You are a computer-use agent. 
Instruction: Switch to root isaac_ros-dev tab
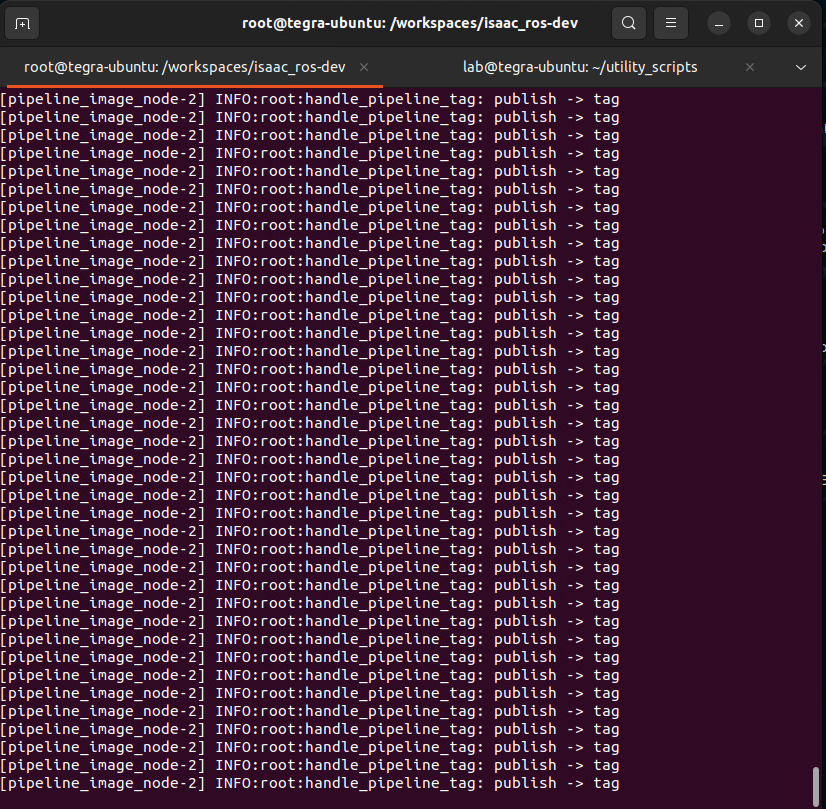185,67
